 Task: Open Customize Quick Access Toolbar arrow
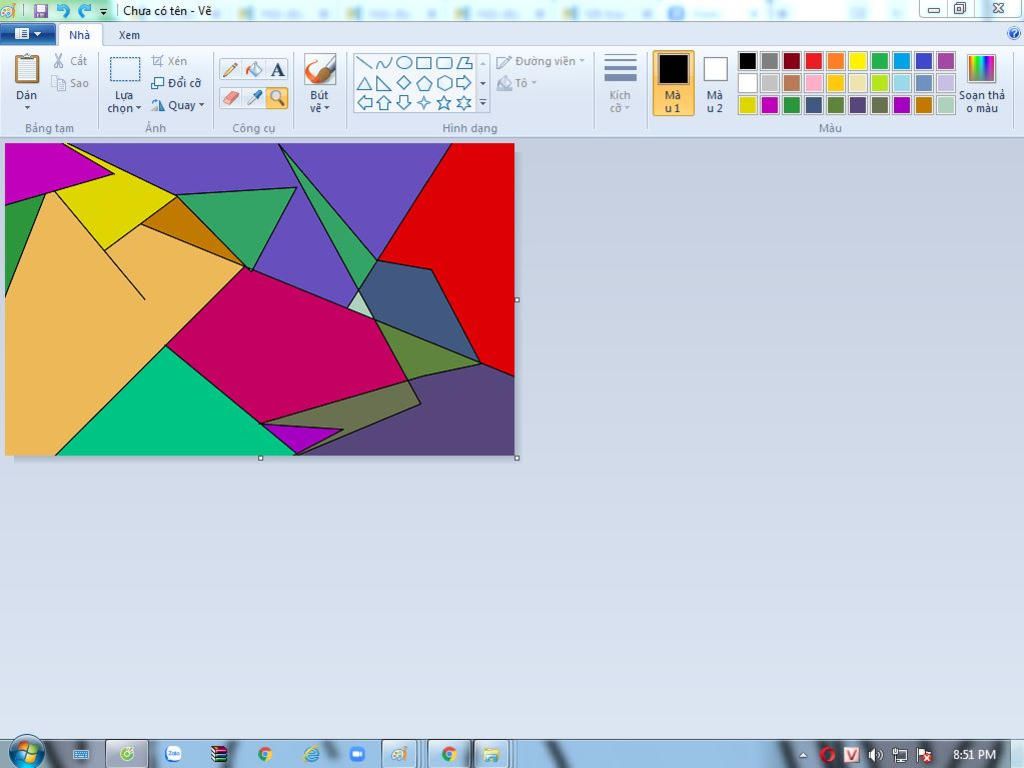pyautogui.click(x=103, y=11)
